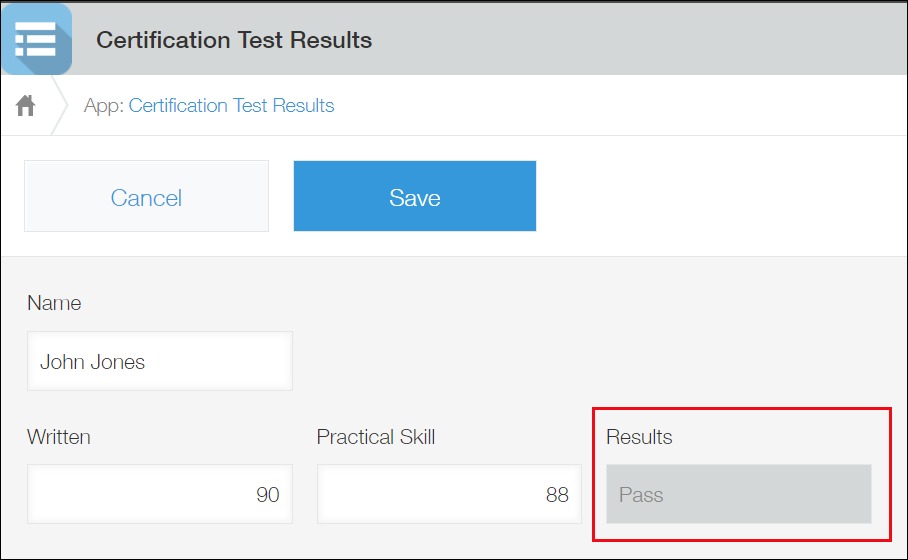
Task: Save the record with Save button
Action: click(x=414, y=197)
